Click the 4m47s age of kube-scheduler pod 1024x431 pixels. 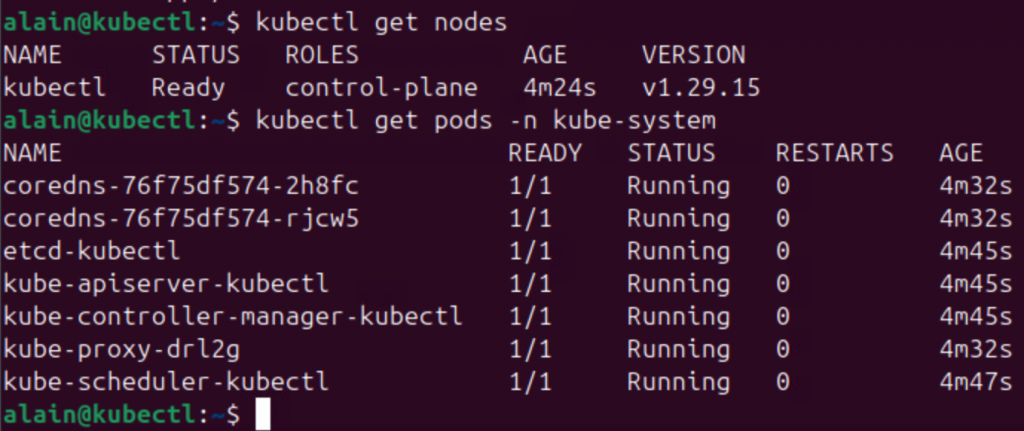tap(975, 381)
